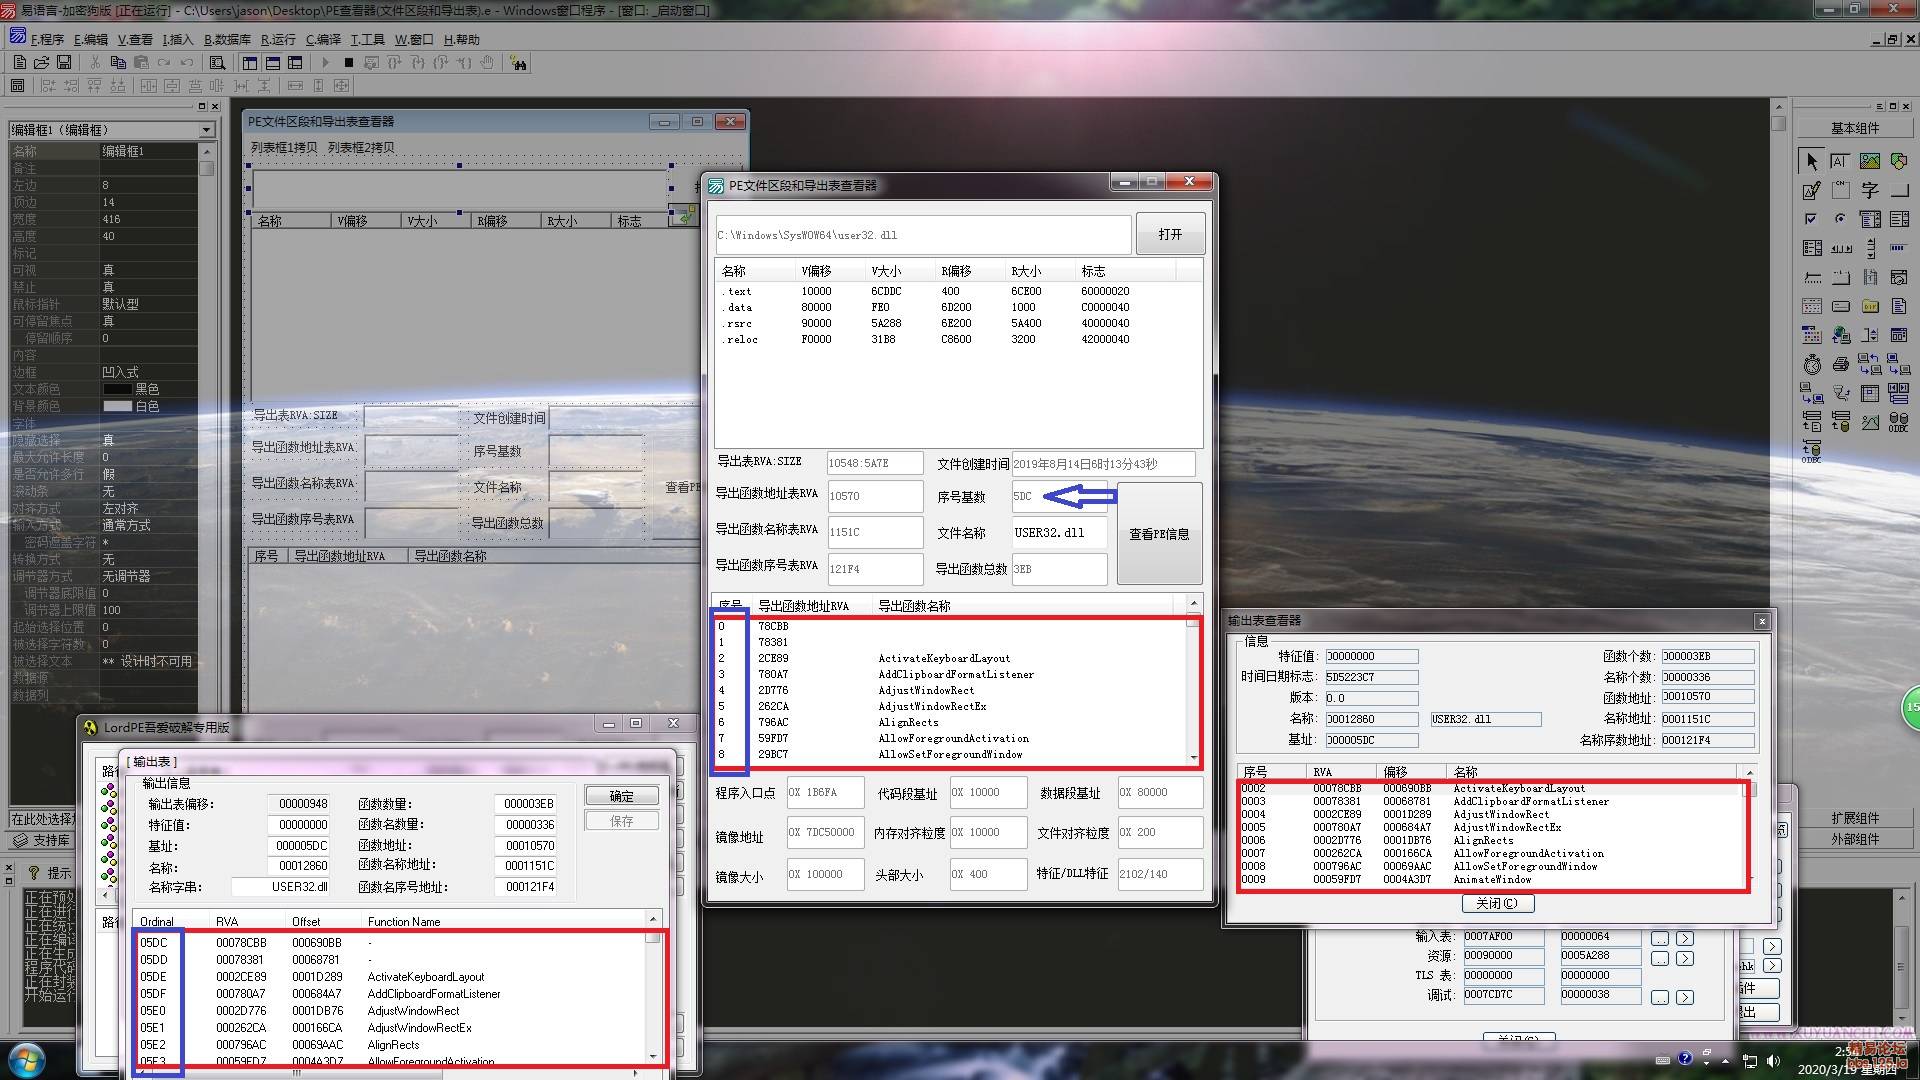Click the binoculars search icon in toolbar
1920x1080 pixels.
coord(518,63)
